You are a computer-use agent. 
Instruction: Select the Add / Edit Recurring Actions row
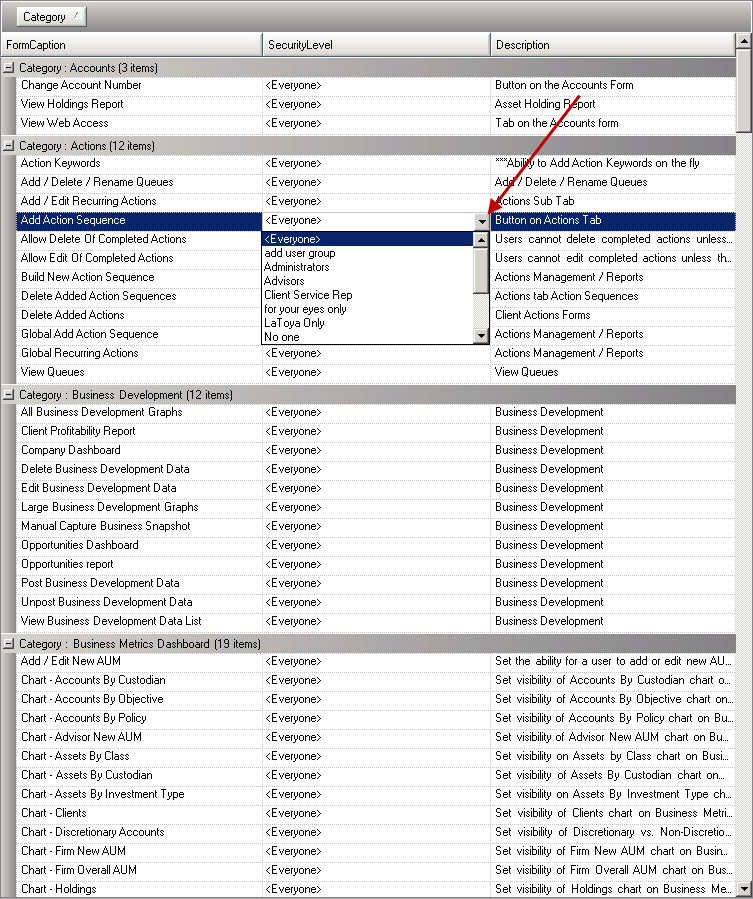click(376, 201)
